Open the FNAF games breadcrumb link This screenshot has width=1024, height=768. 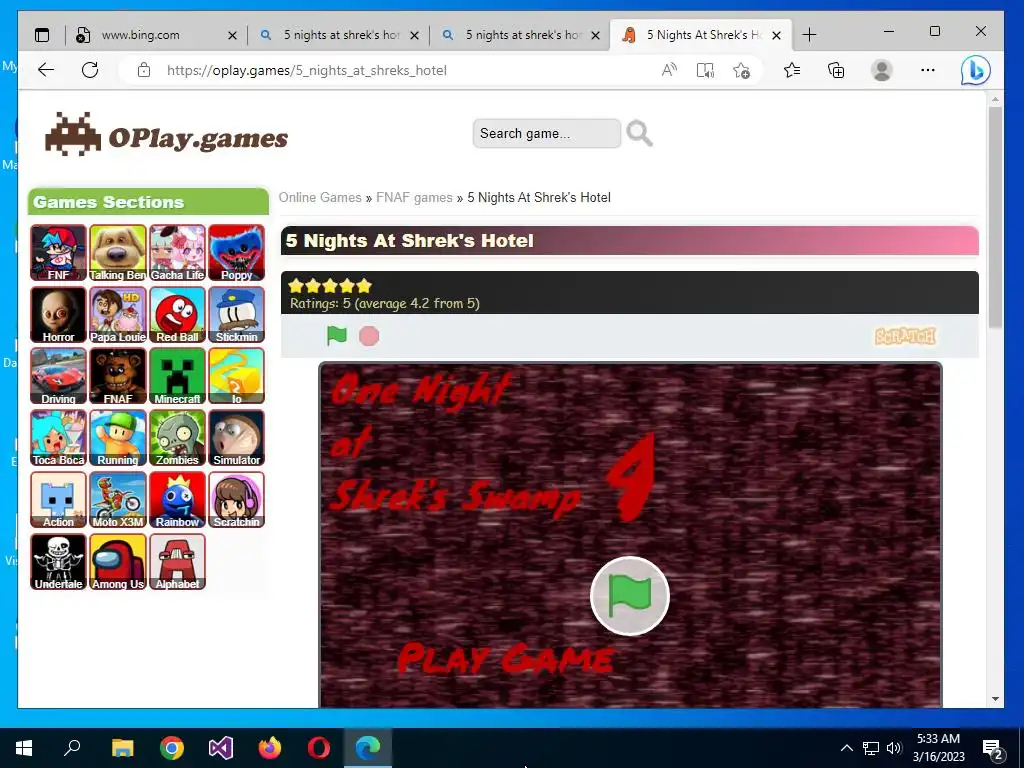coord(414,197)
